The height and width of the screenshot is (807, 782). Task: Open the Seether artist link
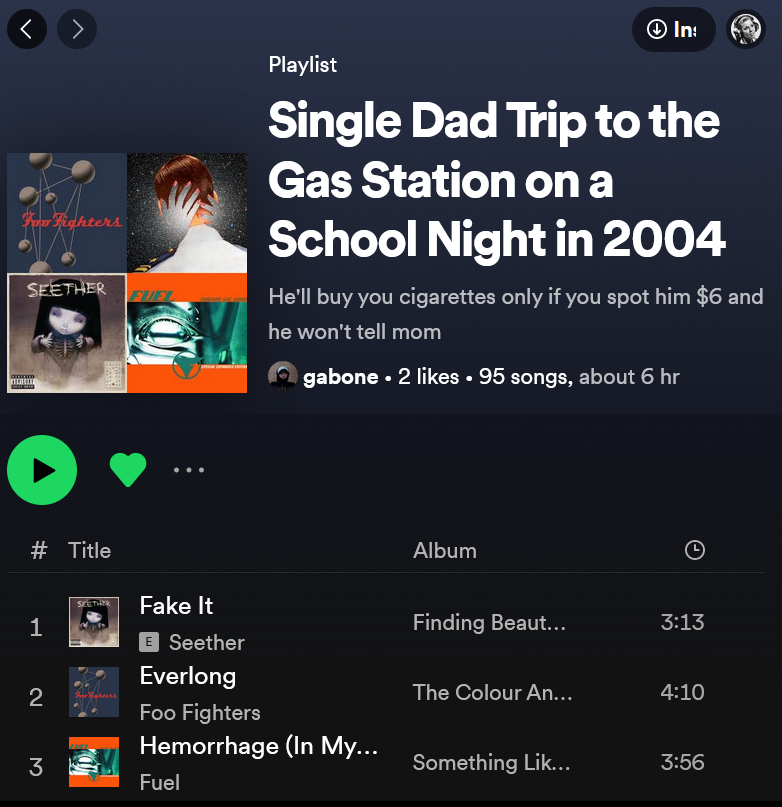pos(206,642)
